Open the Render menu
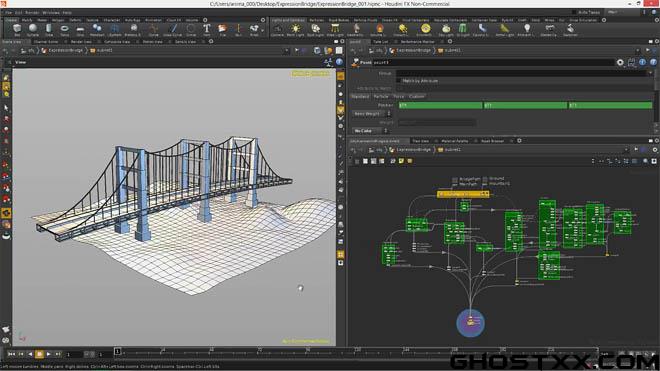Viewport: 660px width, 371px height. pyautogui.click(x=32, y=13)
